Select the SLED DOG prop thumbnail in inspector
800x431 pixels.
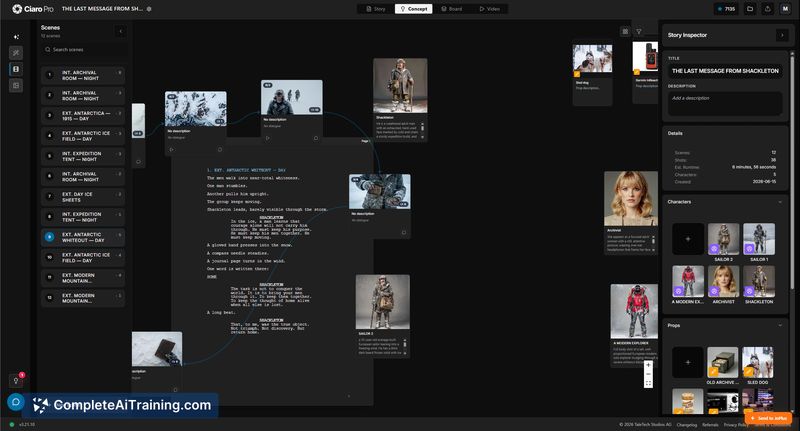[758, 362]
